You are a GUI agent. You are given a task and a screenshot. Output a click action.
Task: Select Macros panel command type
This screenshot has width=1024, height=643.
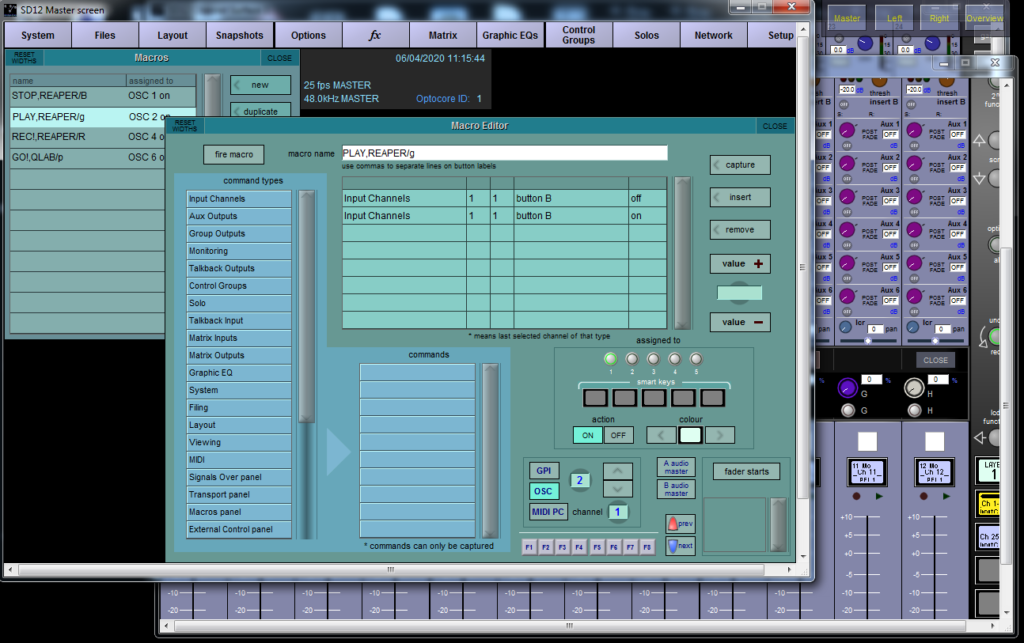tap(239, 512)
